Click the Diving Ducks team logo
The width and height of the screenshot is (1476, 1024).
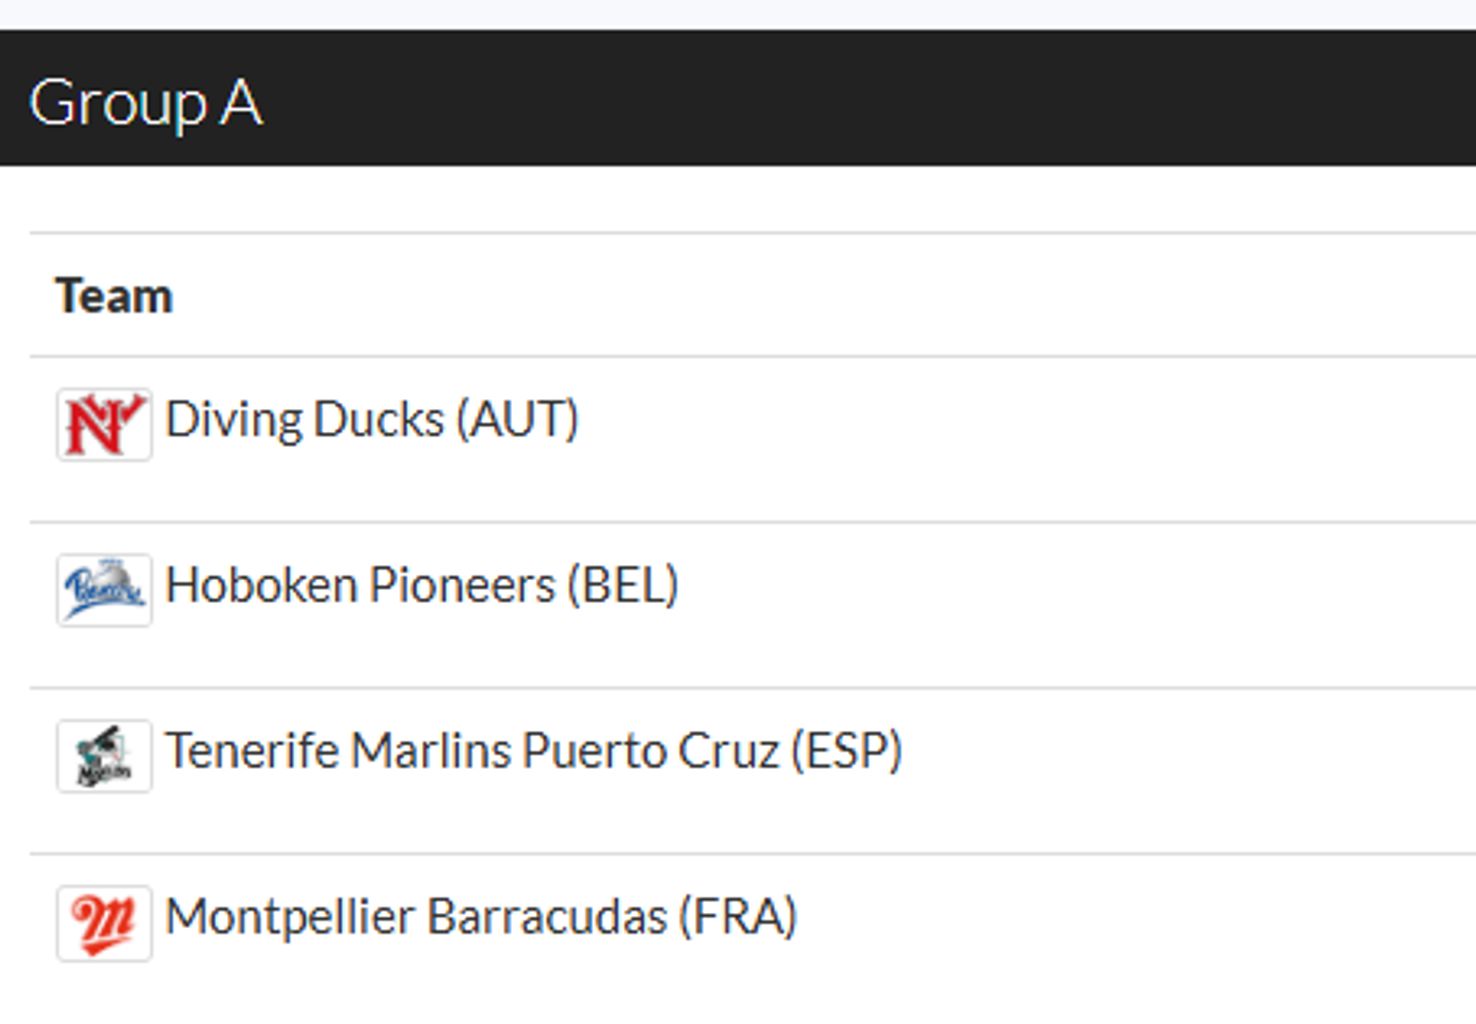[x=104, y=425]
